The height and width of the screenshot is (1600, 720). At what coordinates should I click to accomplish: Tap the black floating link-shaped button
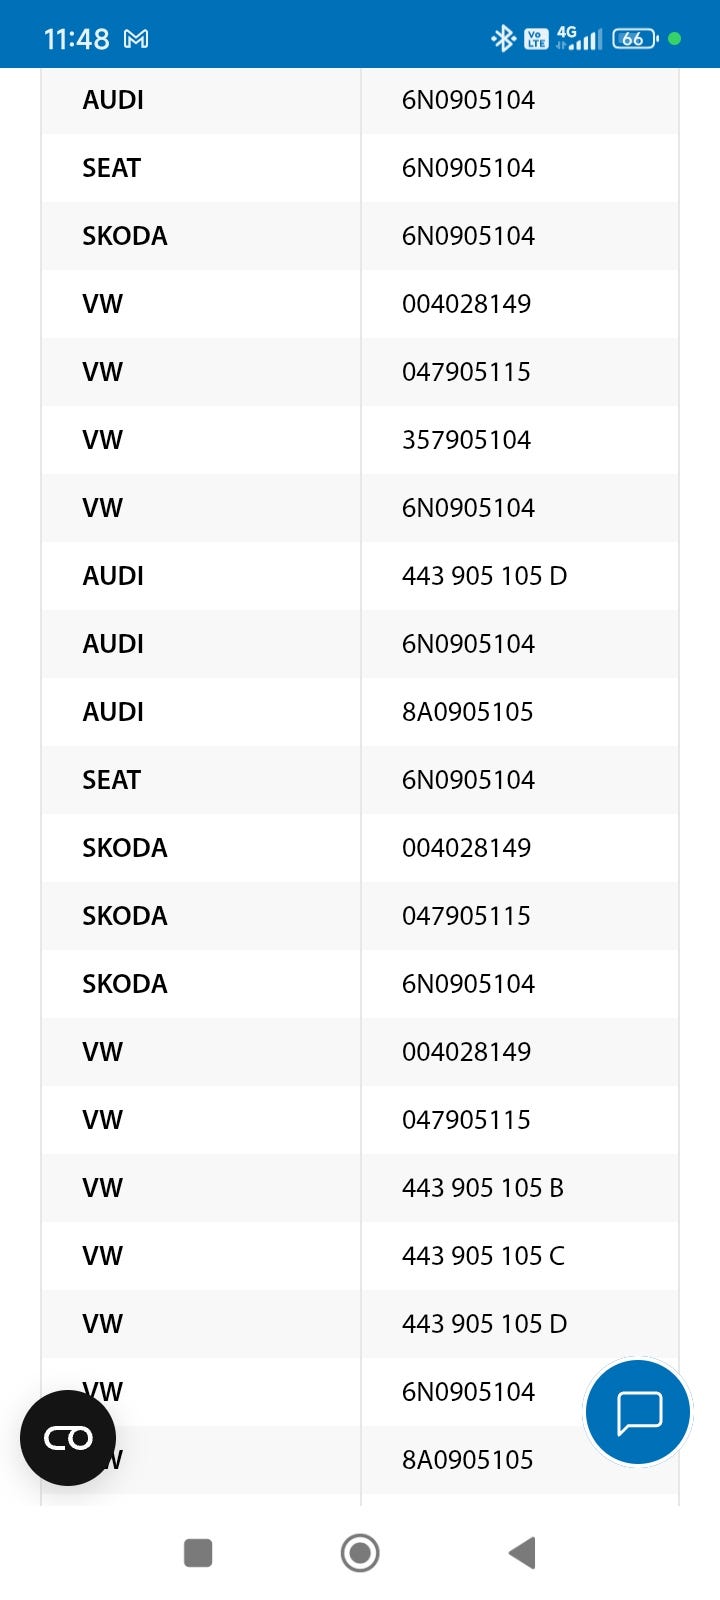coord(68,1438)
